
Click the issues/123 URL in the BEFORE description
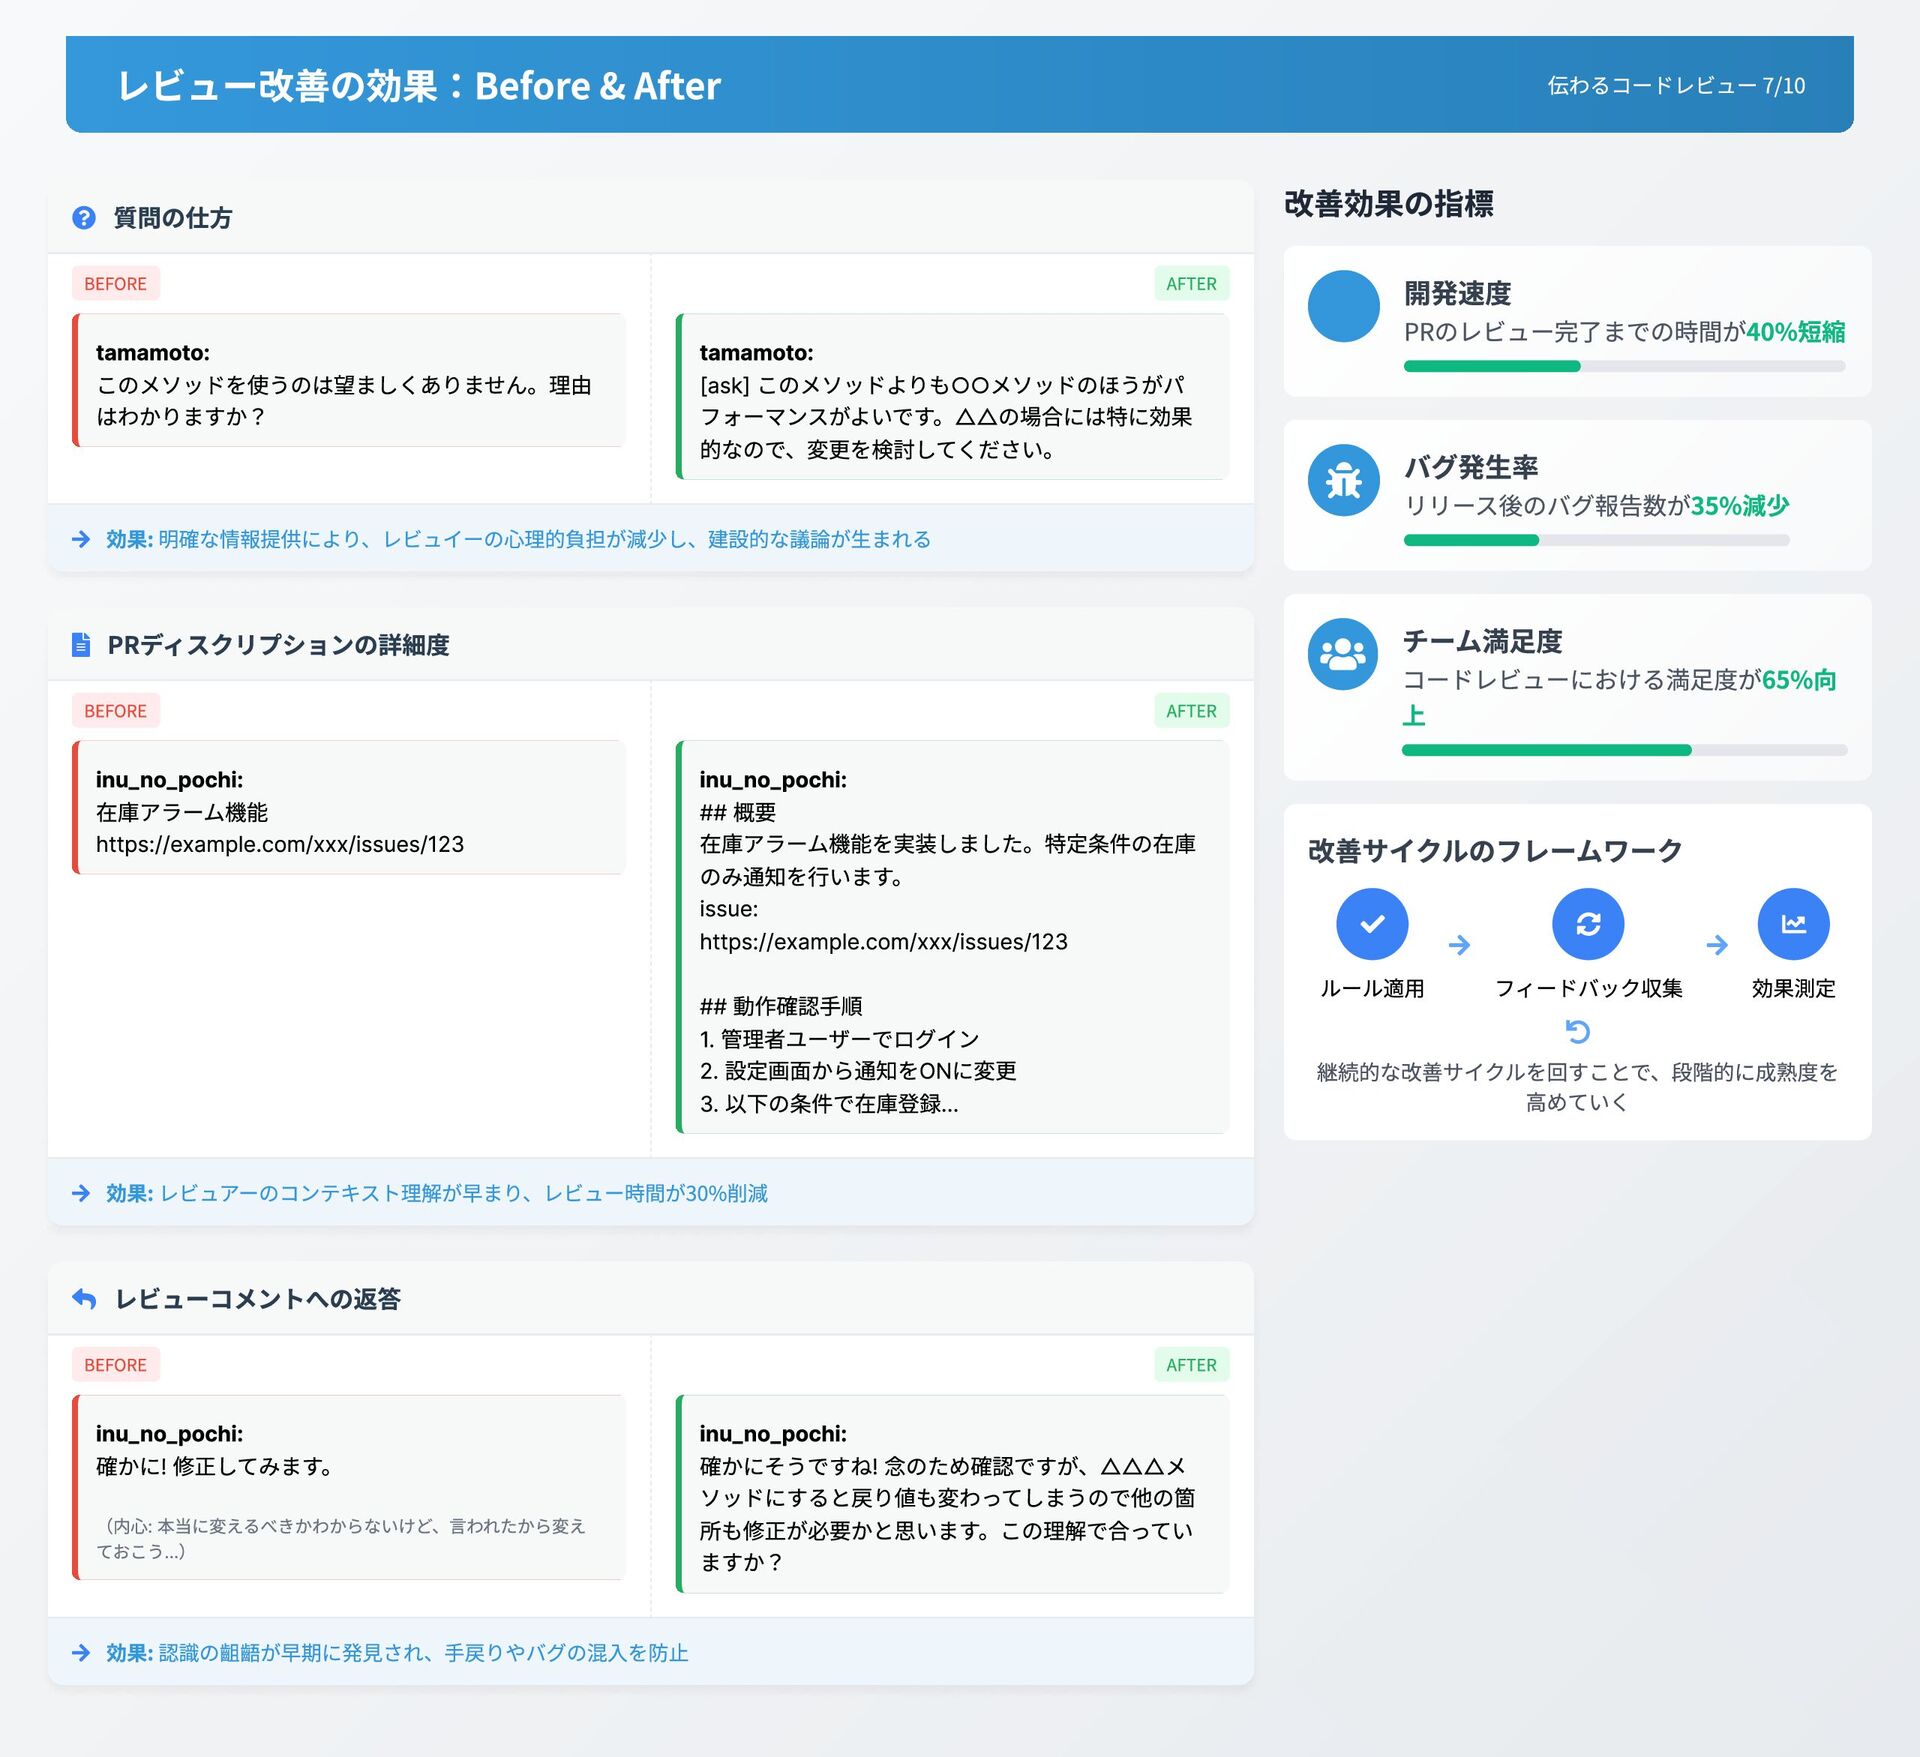(280, 844)
